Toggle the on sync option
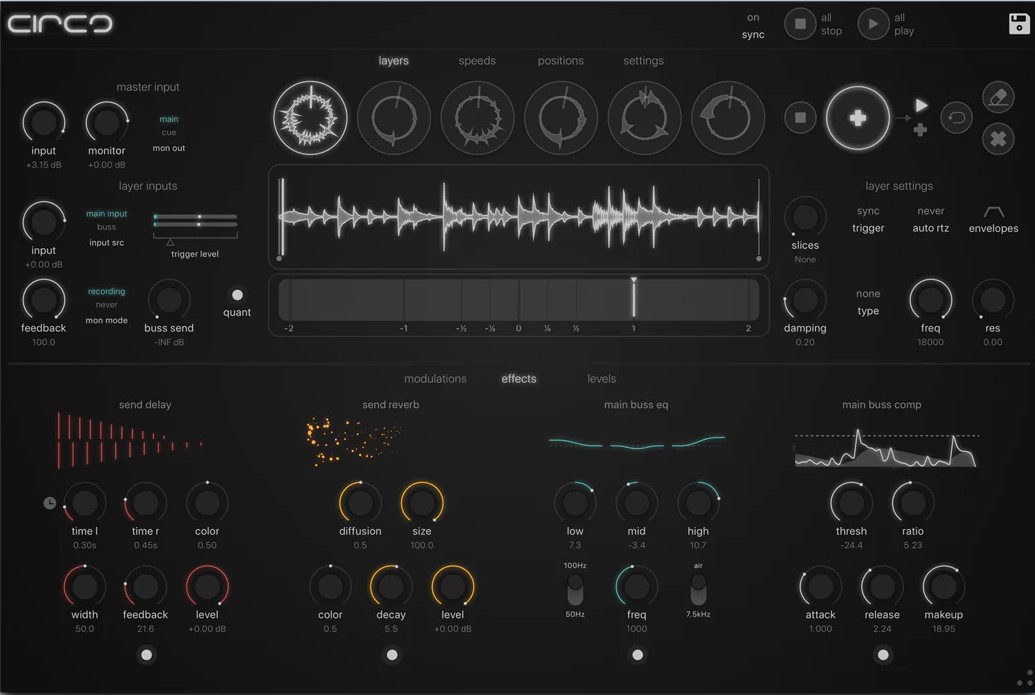 [x=753, y=26]
